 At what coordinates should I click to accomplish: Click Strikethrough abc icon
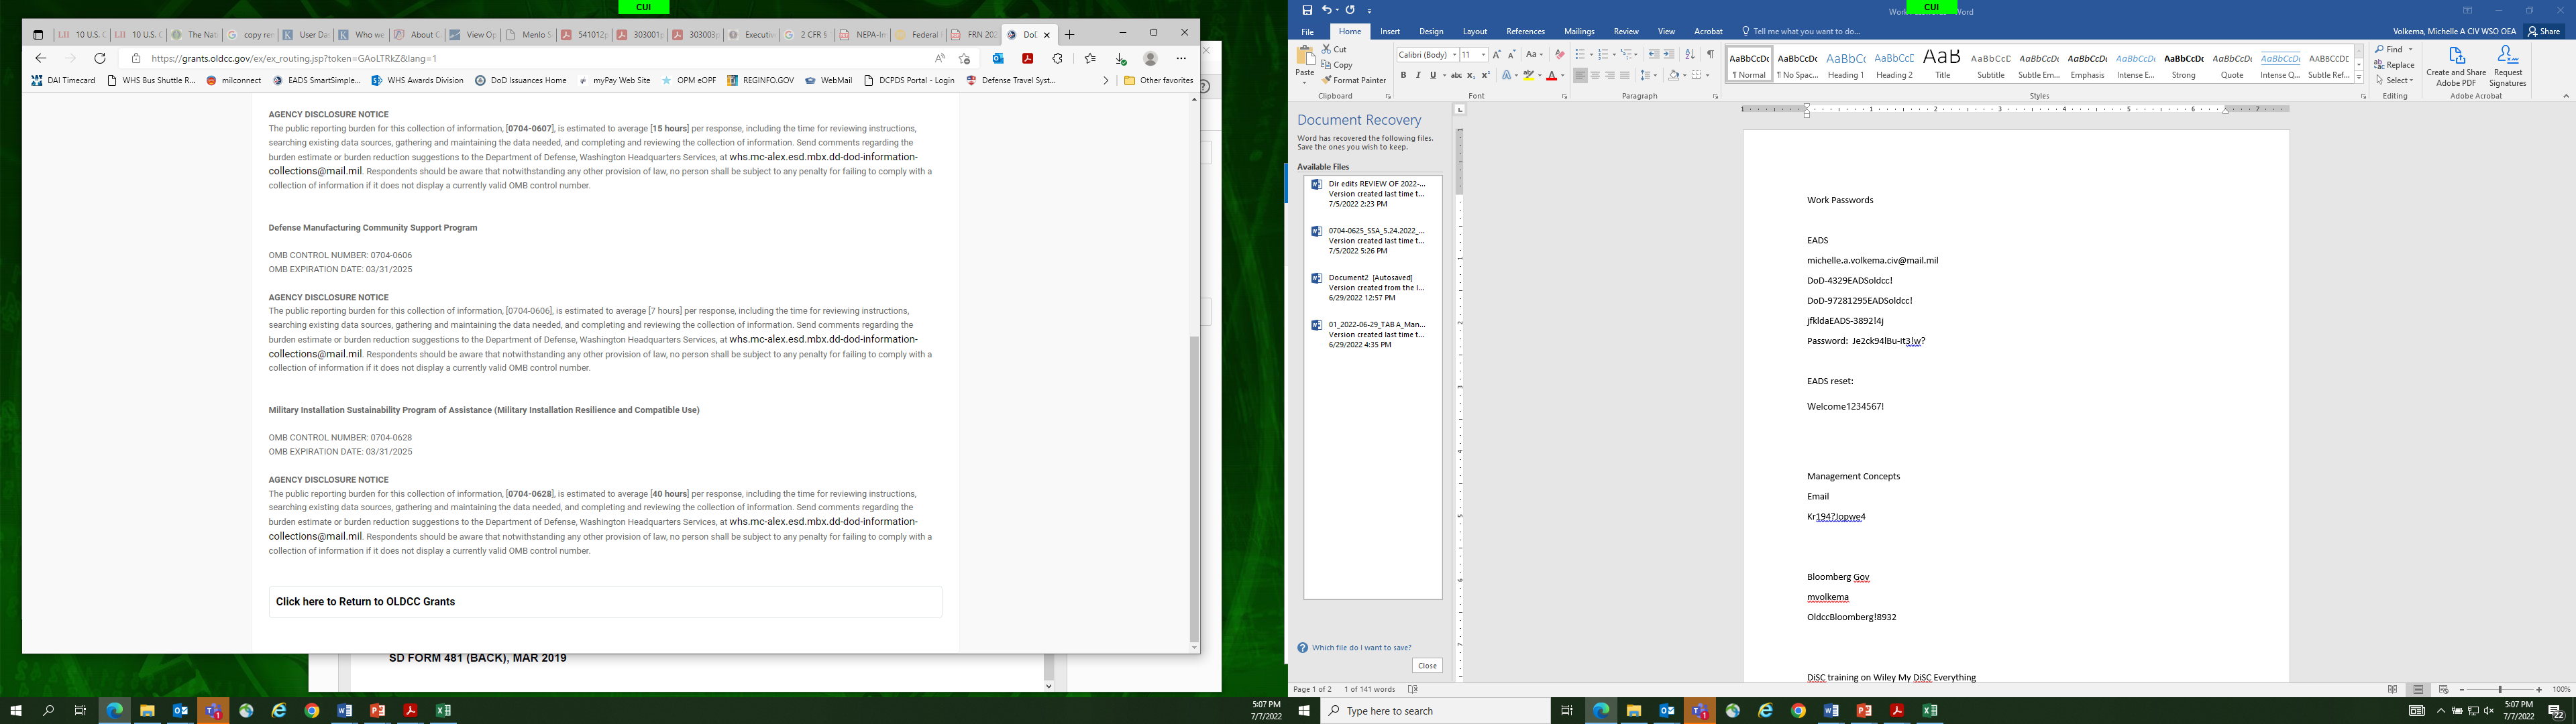click(1456, 76)
